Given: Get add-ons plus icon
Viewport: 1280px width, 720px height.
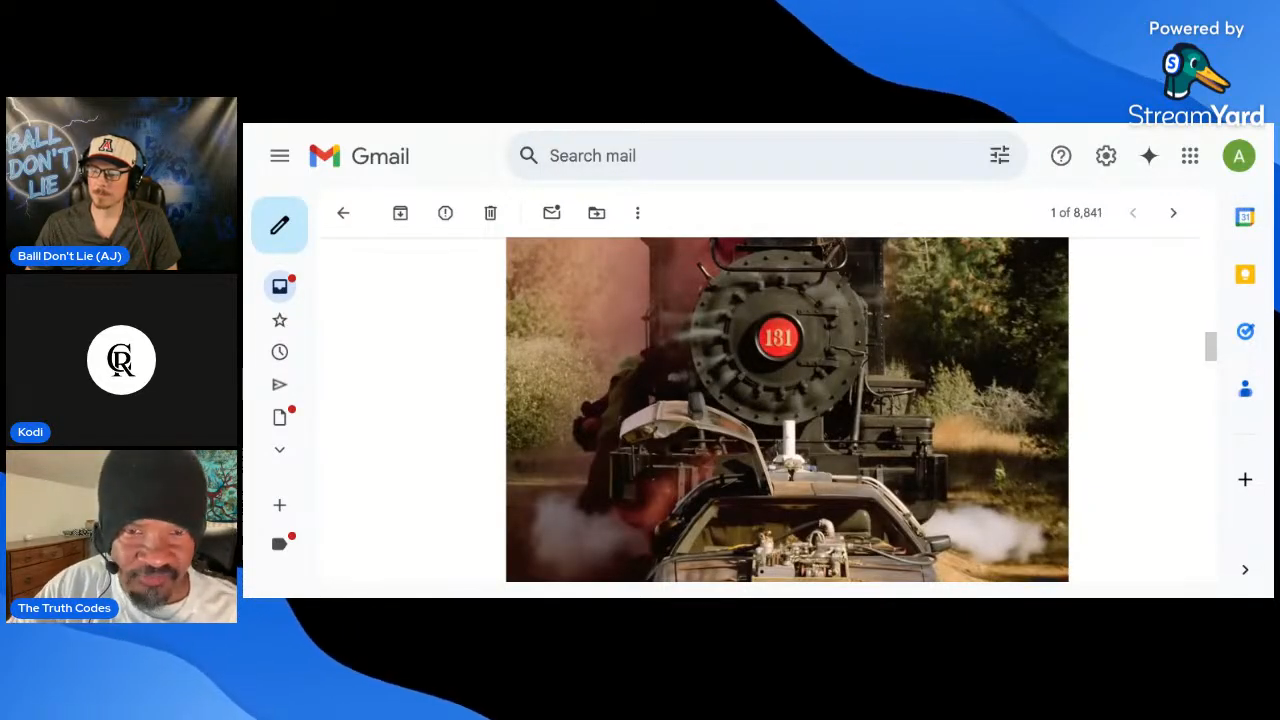Looking at the screenshot, I should [x=1245, y=480].
